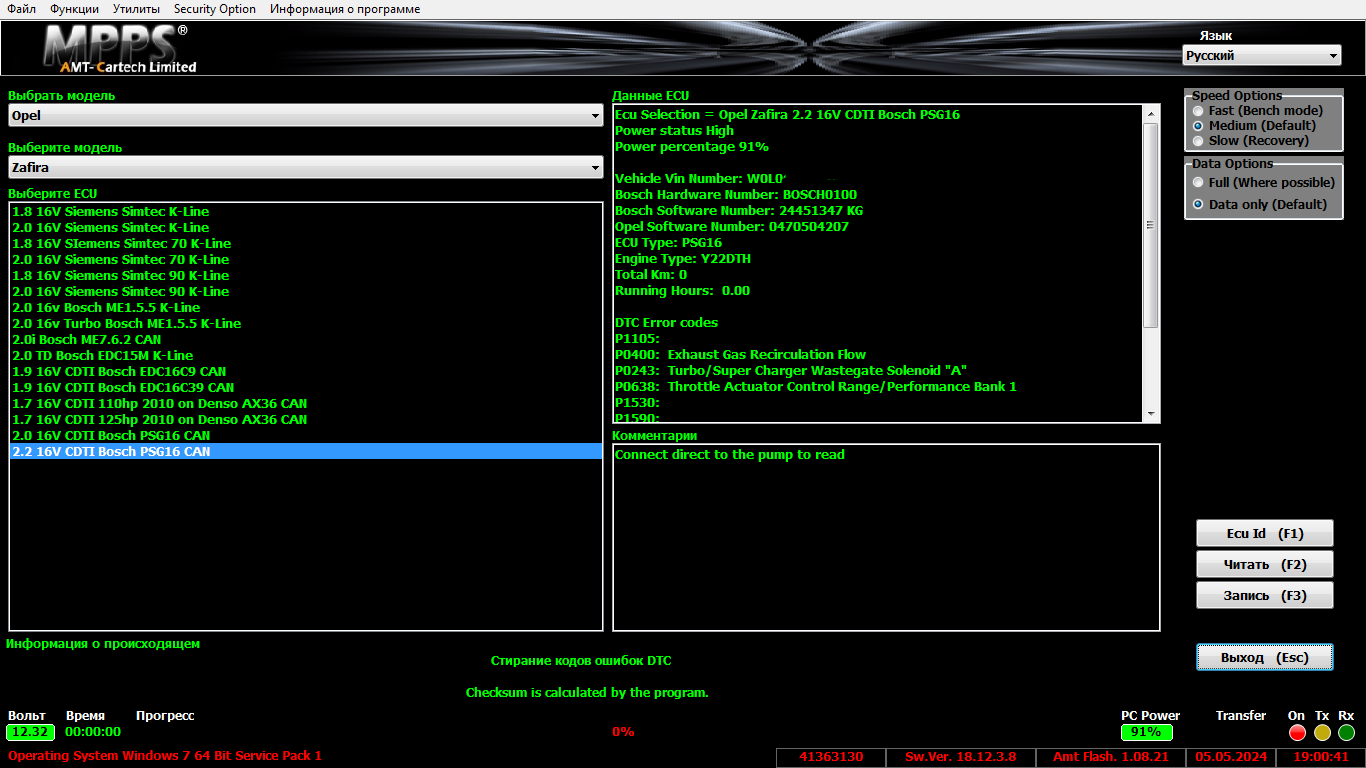Screen dimensions: 1366x768
Task: Click the PC Power 91% indicator
Action: [x=1144, y=732]
